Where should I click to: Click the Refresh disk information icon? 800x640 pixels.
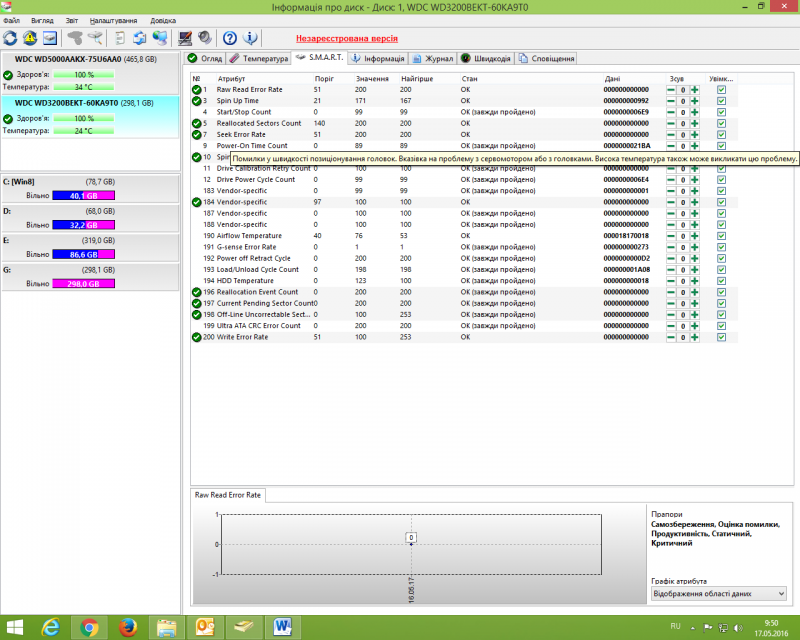pyautogui.click(x=10, y=38)
